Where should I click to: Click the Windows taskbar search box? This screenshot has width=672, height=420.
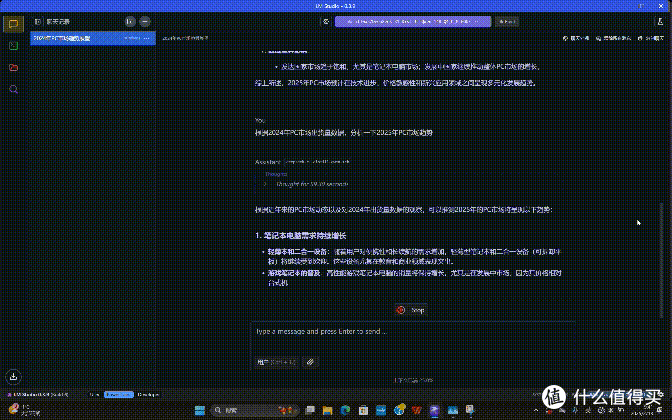(255, 410)
